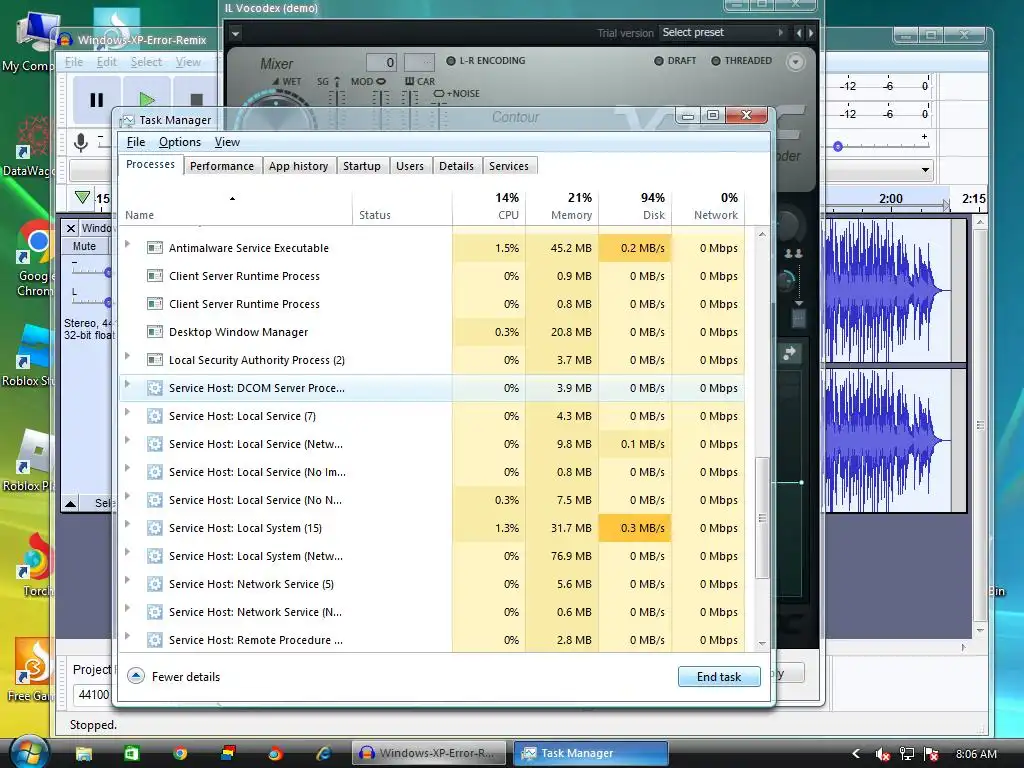Expand Local Security Authority Process (2)

(x=128, y=356)
